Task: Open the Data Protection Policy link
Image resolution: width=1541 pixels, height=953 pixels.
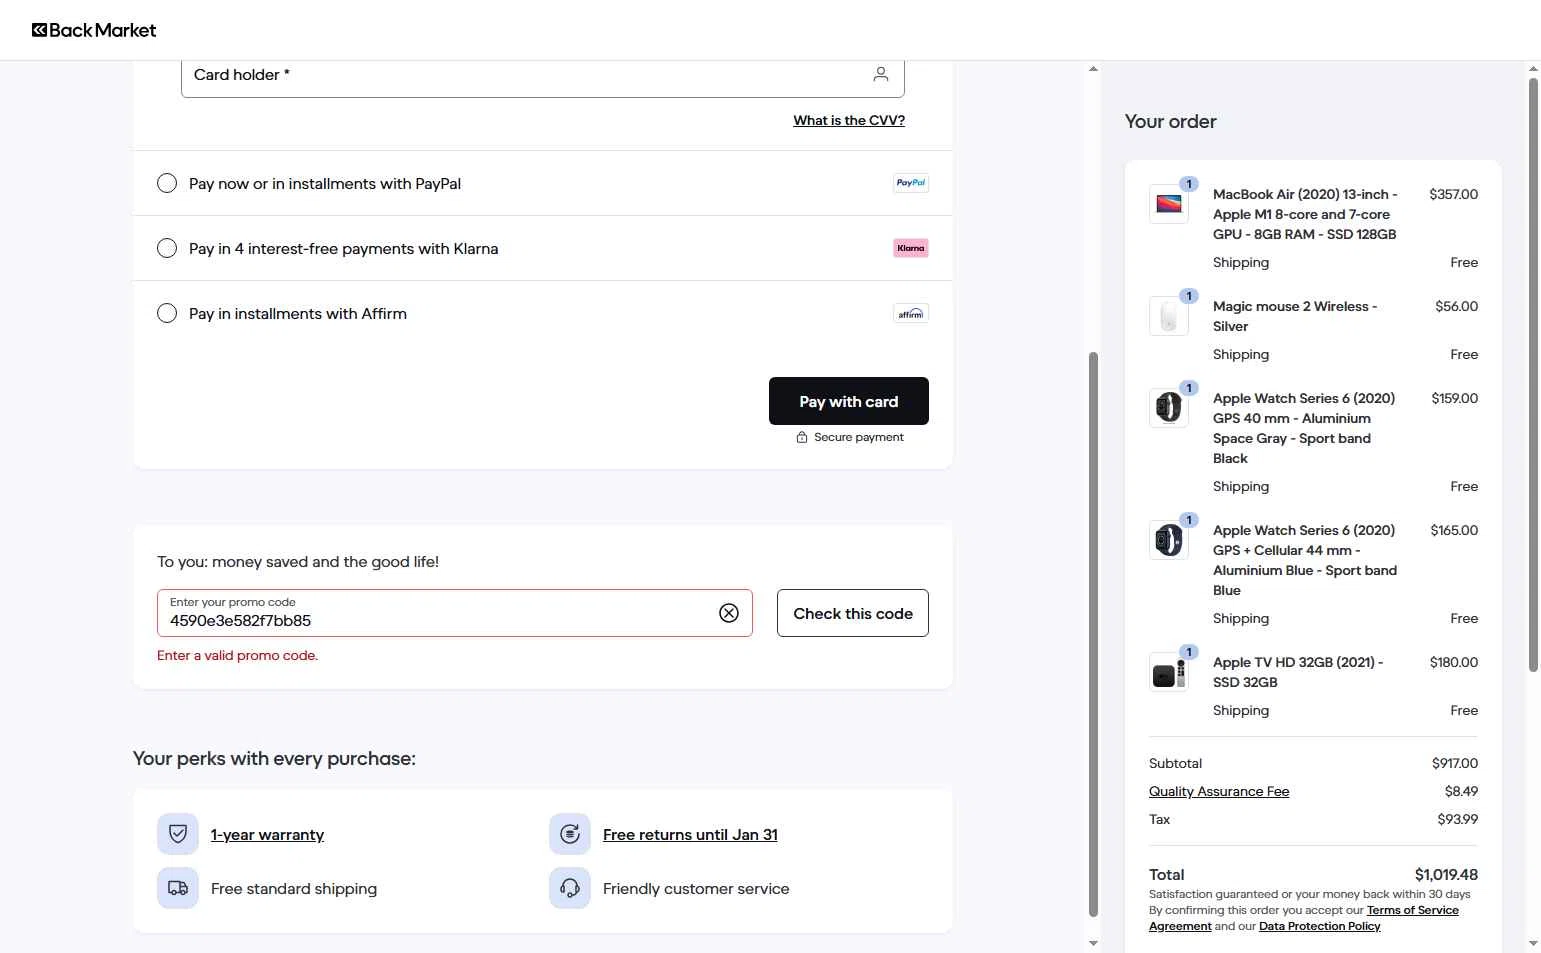Action: tap(1319, 926)
